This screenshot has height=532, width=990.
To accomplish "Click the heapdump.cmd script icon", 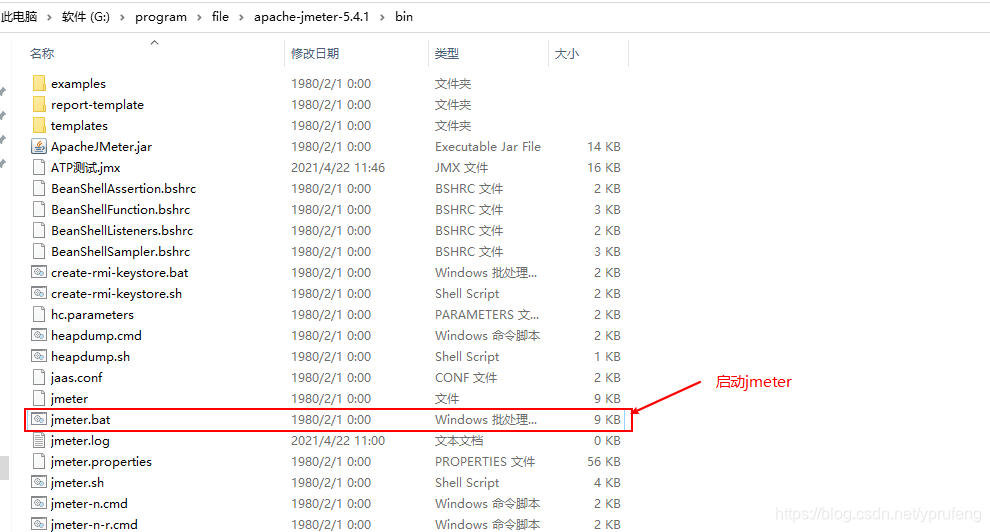I will click(x=39, y=335).
